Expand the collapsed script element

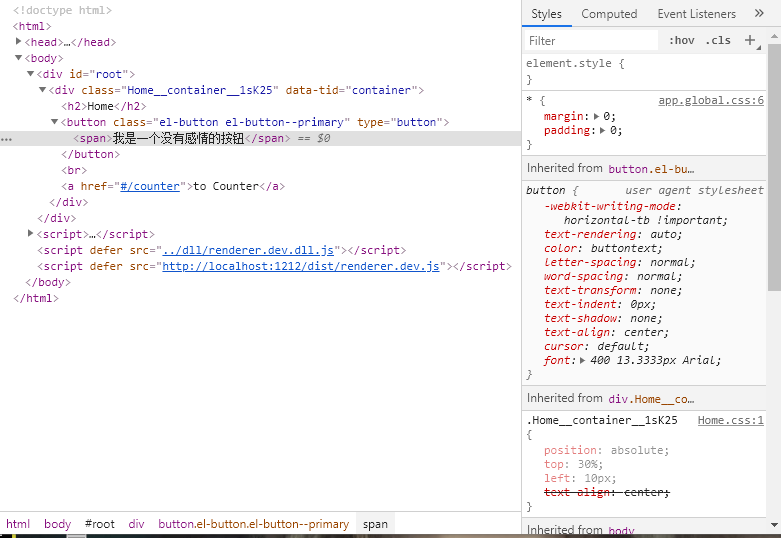coord(30,233)
